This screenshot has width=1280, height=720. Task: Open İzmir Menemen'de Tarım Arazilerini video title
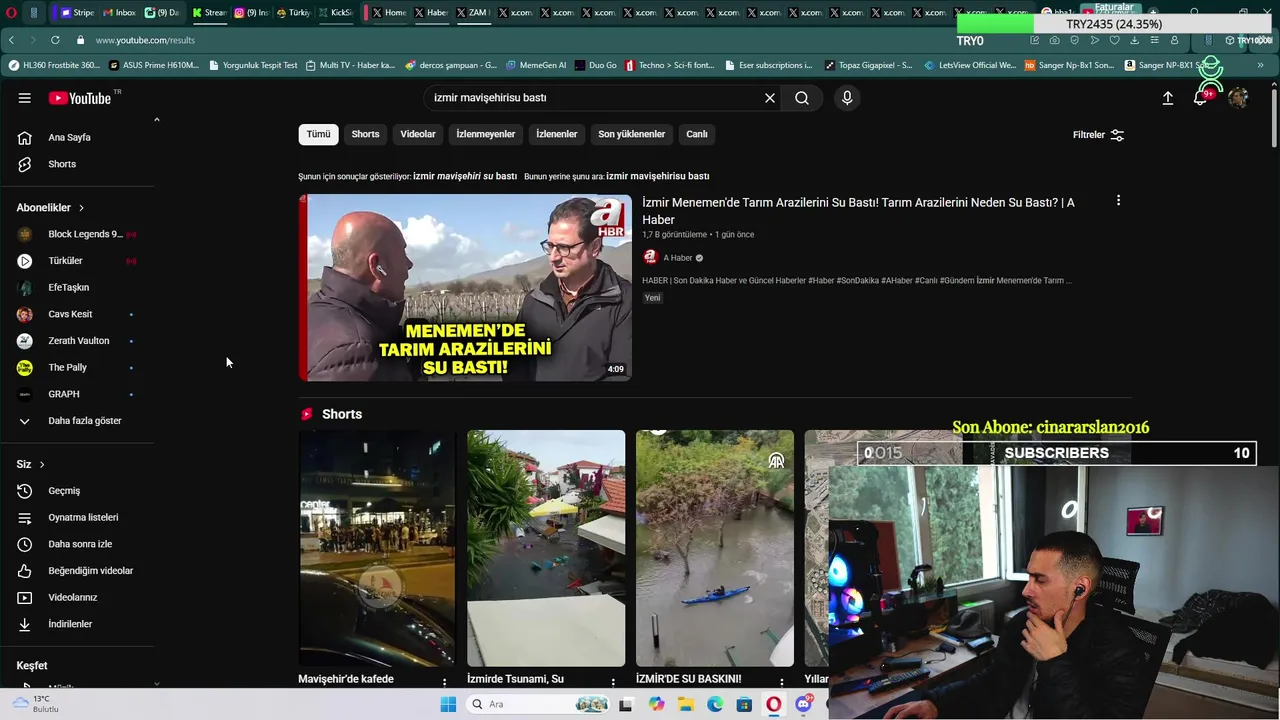[858, 211]
